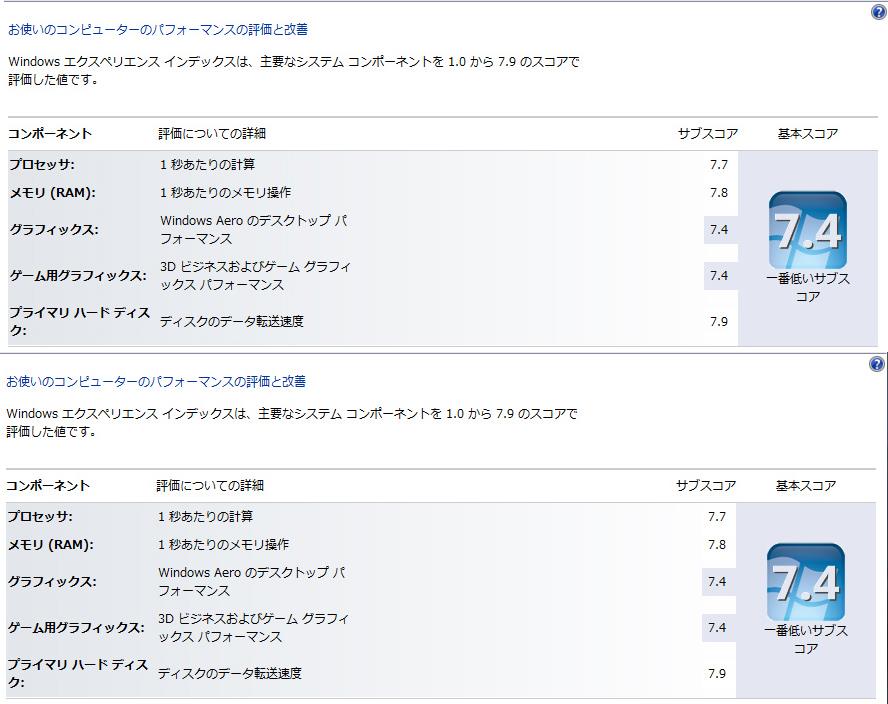Click the 7.4 base score badge in upper panel
The width and height of the screenshot is (888, 704).
808,231
